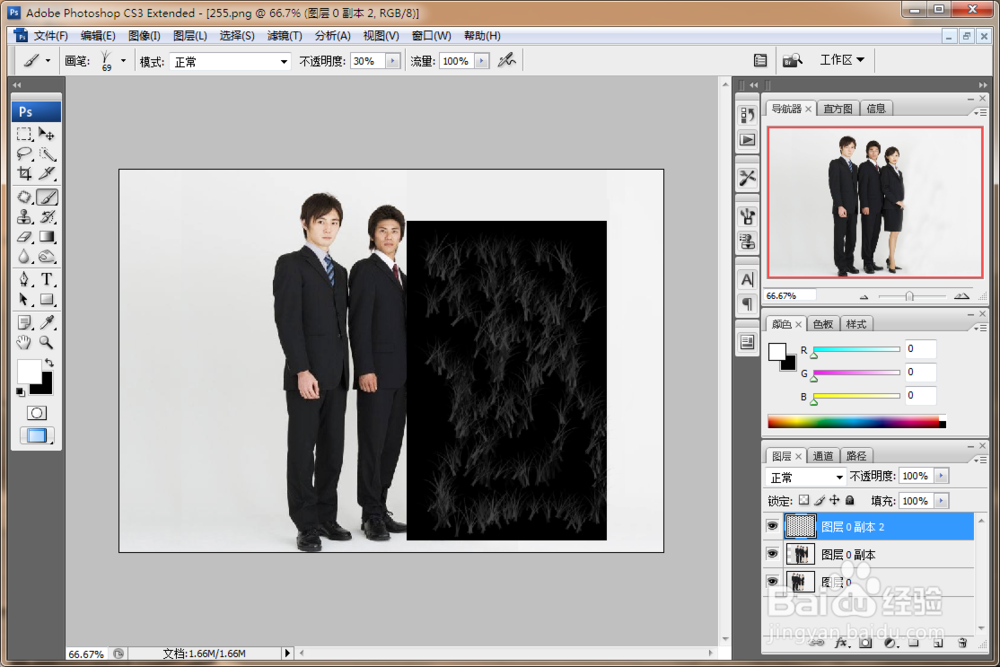Open 工作区 workspace dropdown

coord(842,60)
